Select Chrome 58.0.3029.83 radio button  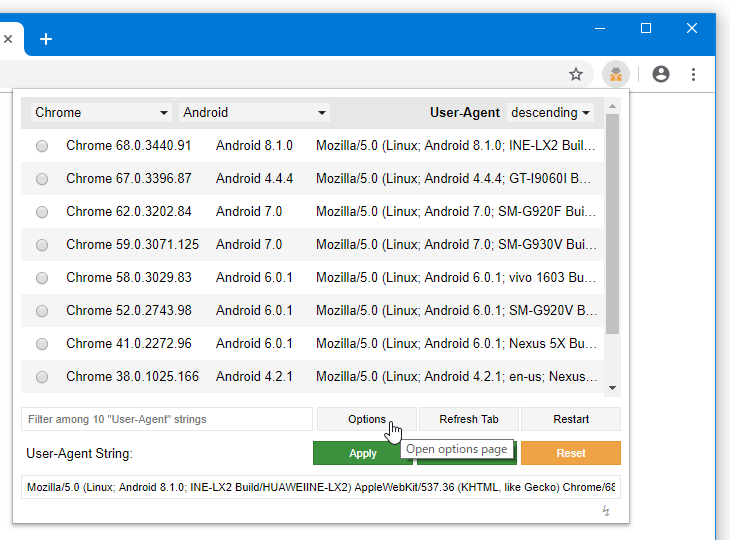pos(42,278)
